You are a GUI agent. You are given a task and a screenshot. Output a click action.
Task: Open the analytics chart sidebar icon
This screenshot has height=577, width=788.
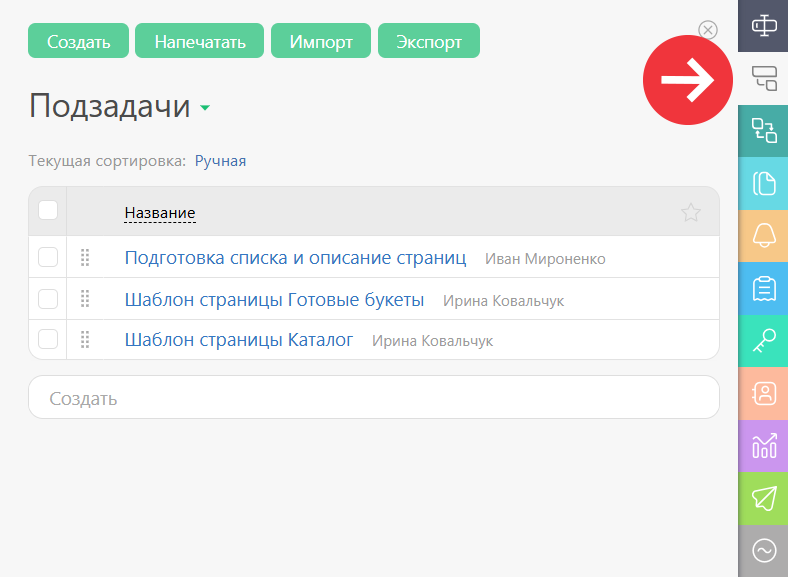pos(763,446)
